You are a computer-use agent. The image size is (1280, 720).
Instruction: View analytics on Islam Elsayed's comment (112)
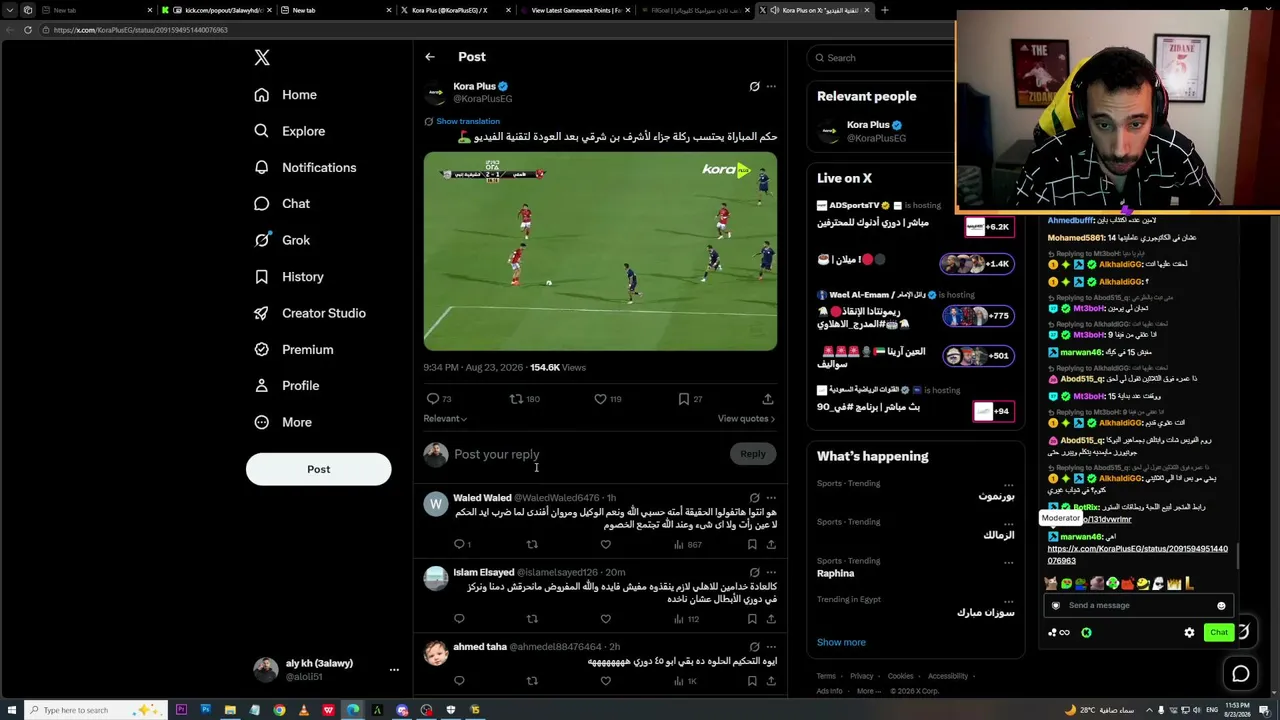pyautogui.click(x=687, y=619)
